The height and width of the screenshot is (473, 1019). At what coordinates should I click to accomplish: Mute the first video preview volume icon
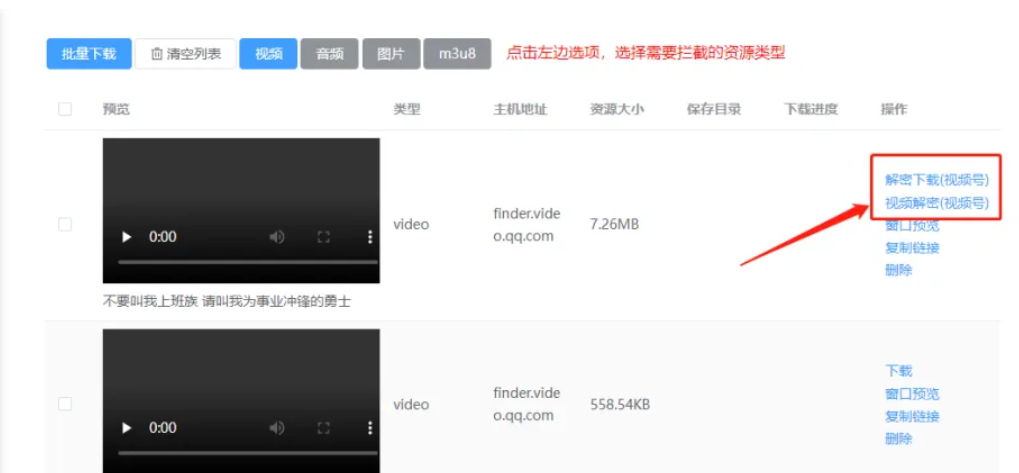[277, 237]
